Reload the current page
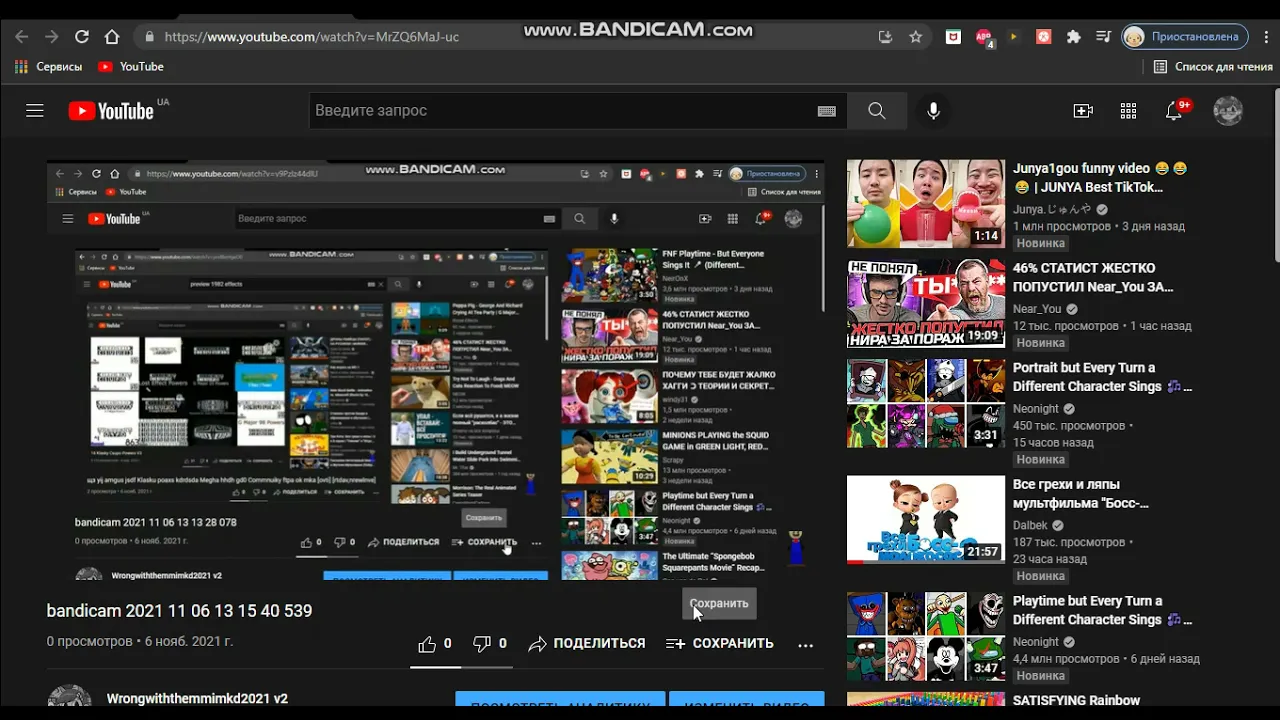The width and height of the screenshot is (1280, 720). [82, 37]
